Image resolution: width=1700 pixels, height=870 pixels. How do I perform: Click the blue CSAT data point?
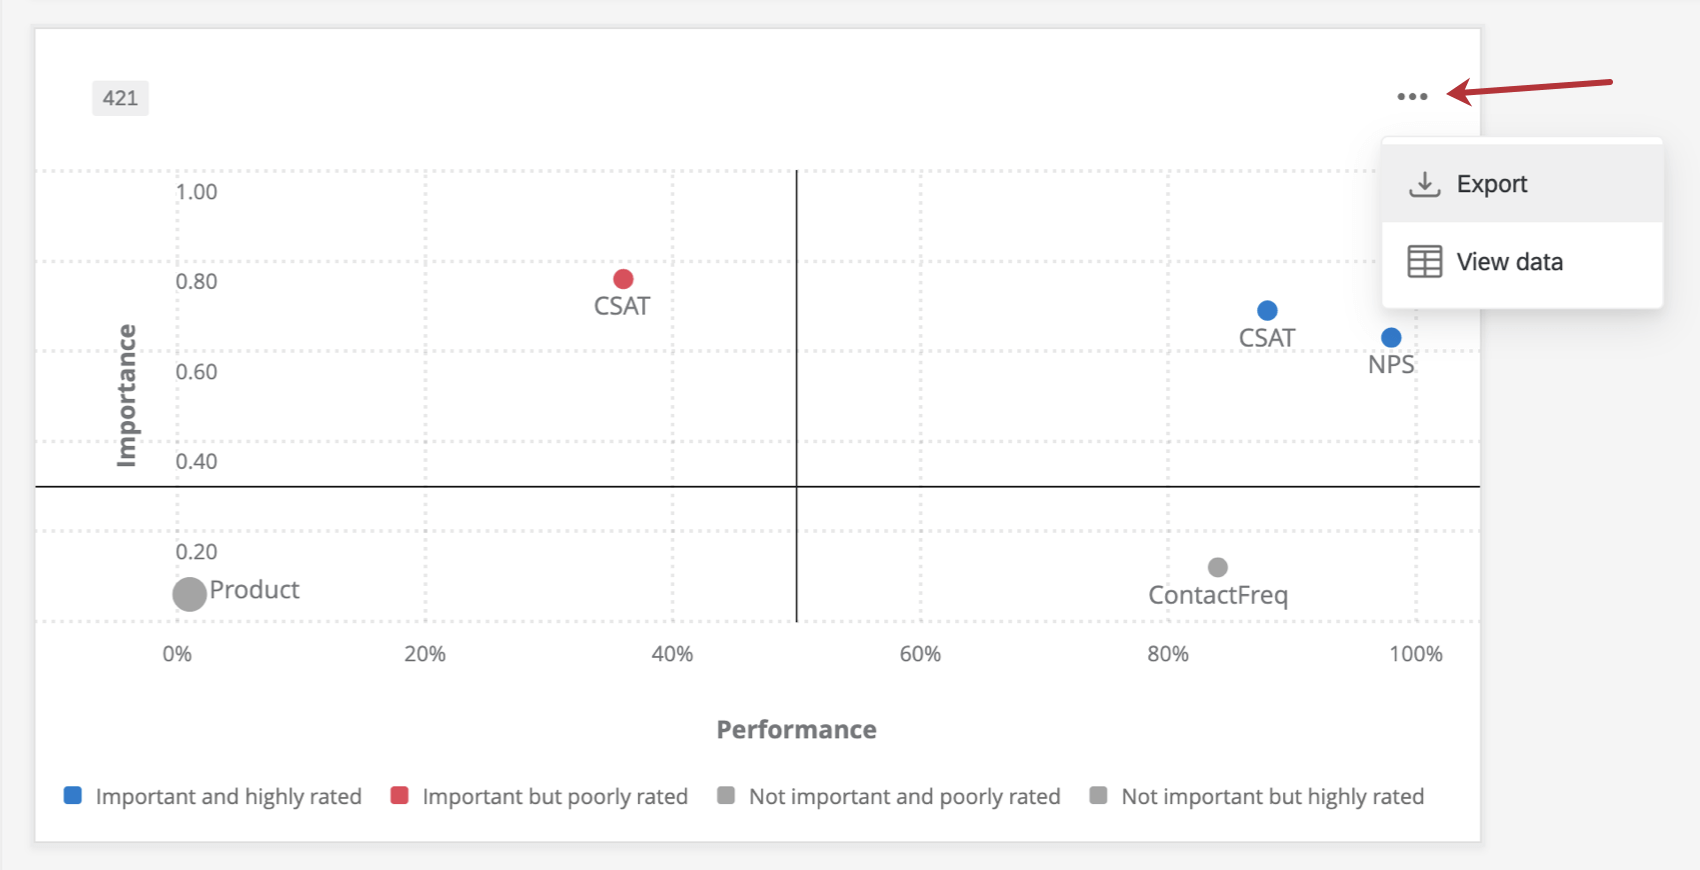(x=1267, y=311)
